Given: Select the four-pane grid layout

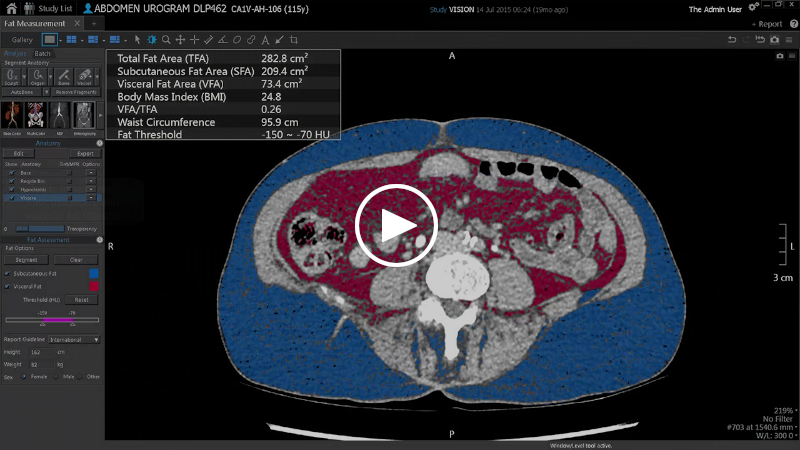Looking at the screenshot, I should click(x=71, y=39).
